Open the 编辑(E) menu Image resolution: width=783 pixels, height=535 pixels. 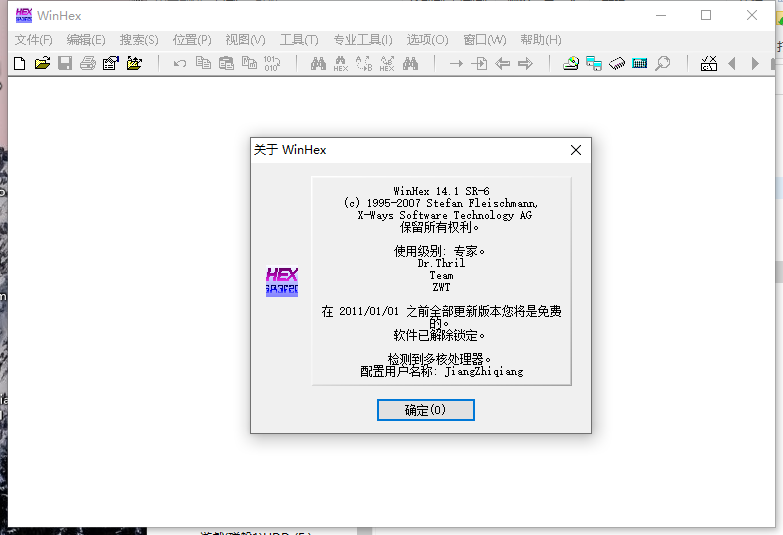pos(86,40)
